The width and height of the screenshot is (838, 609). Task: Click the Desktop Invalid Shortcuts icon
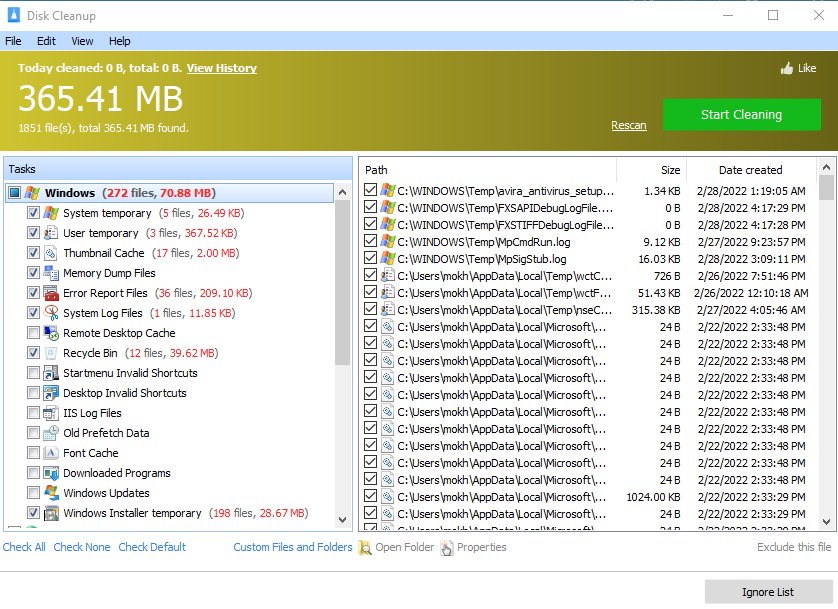click(x=51, y=393)
